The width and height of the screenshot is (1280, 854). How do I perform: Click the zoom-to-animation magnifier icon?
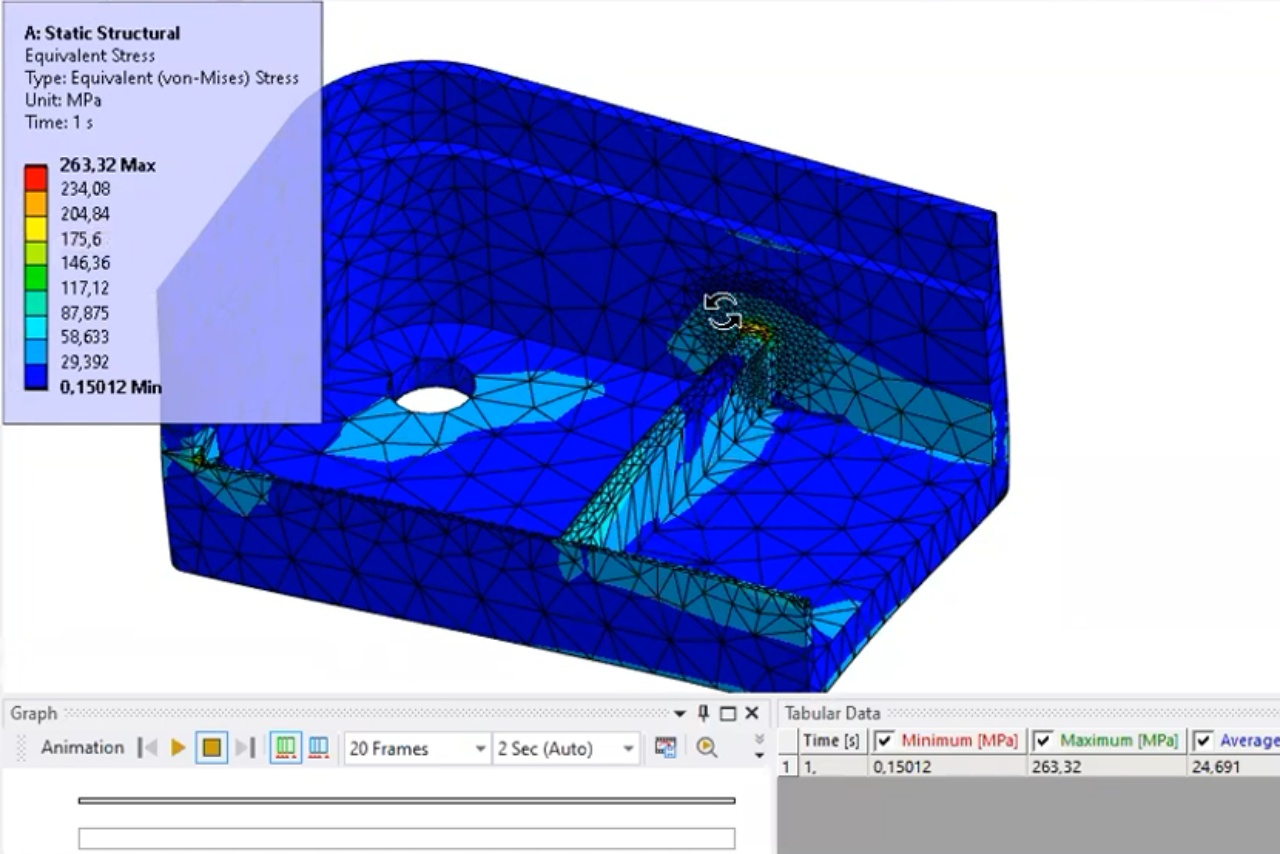707,748
